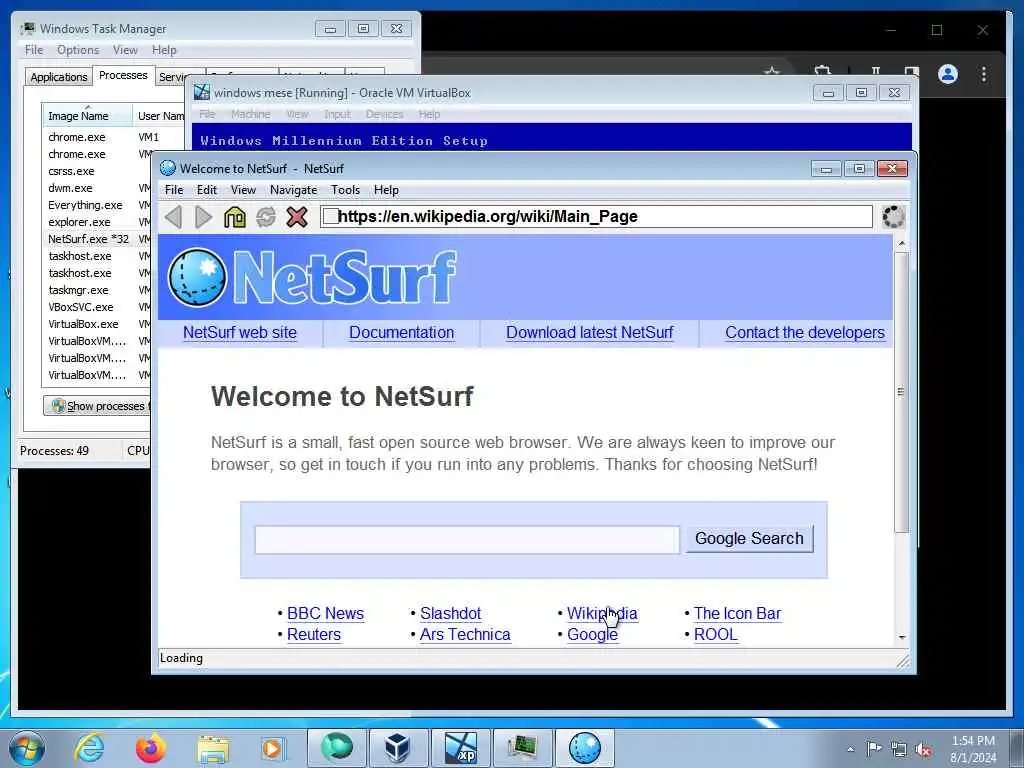Click in the Google search text box
The image size is (1024, 768).
(467, 539)
